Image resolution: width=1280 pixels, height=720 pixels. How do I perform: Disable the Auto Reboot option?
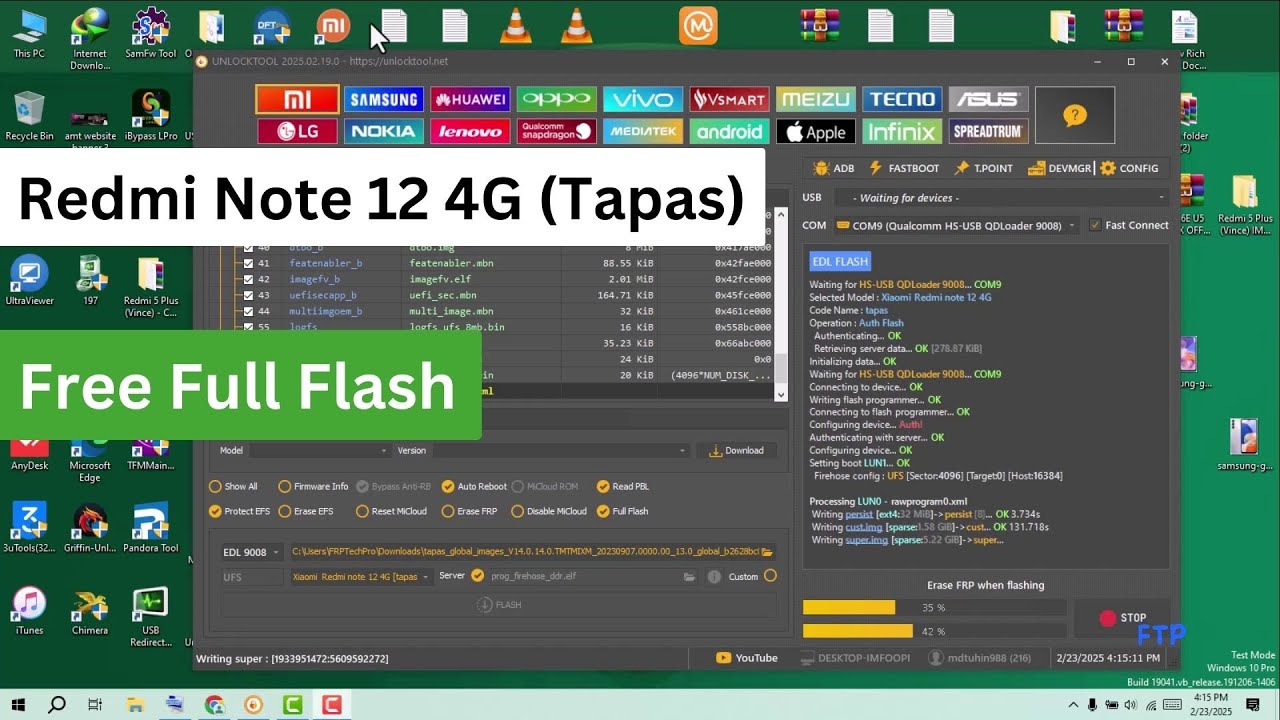[x=473, y=487]
